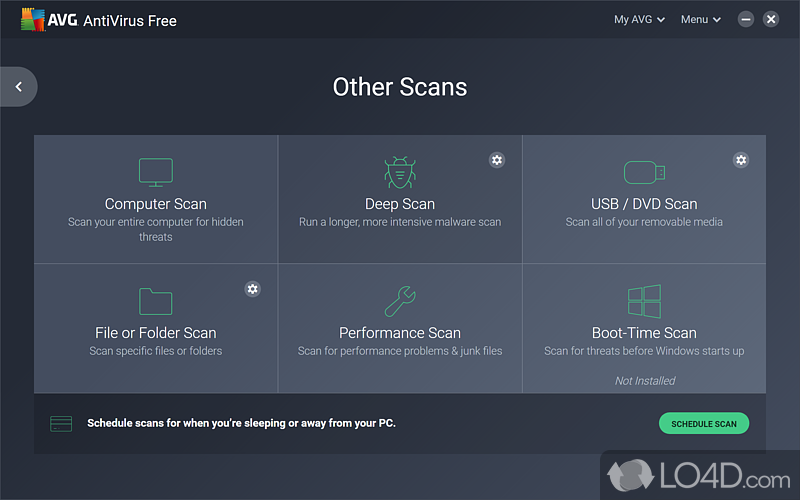Select the Deep Scan bug icon
This screenshot has height=500, width=800.
(x=400, y=172)
